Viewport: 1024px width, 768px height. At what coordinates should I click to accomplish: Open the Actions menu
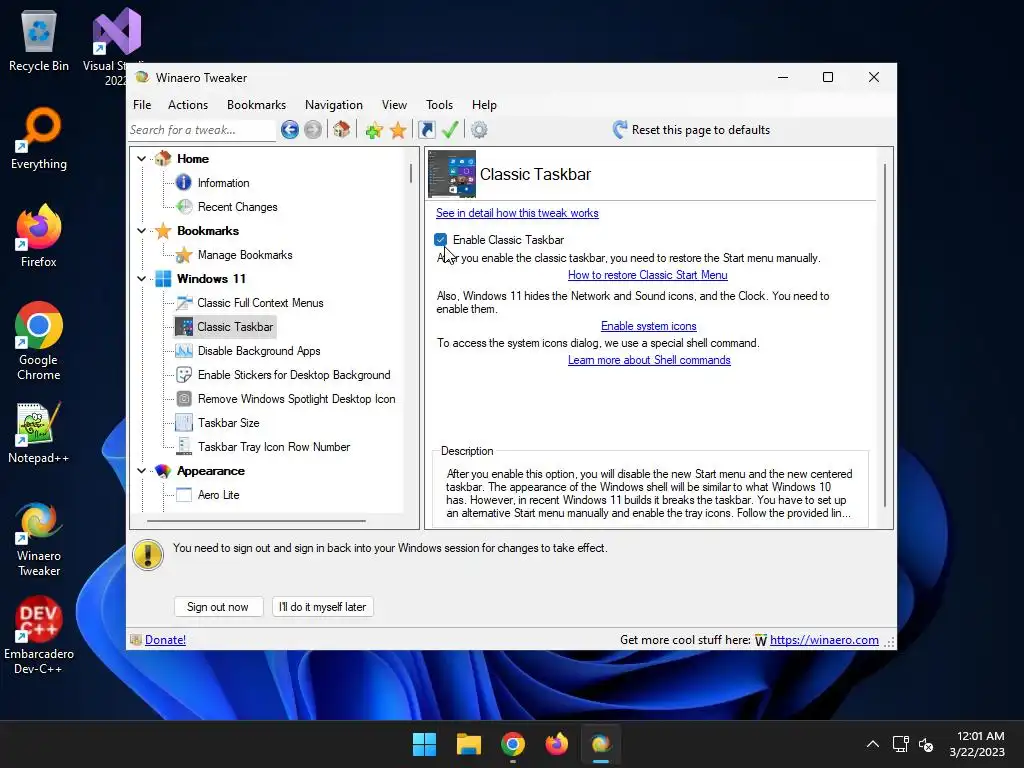188,104
